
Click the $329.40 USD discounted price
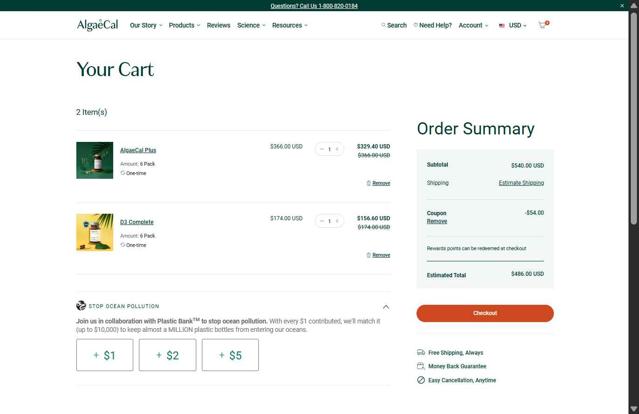coord(373,146)
